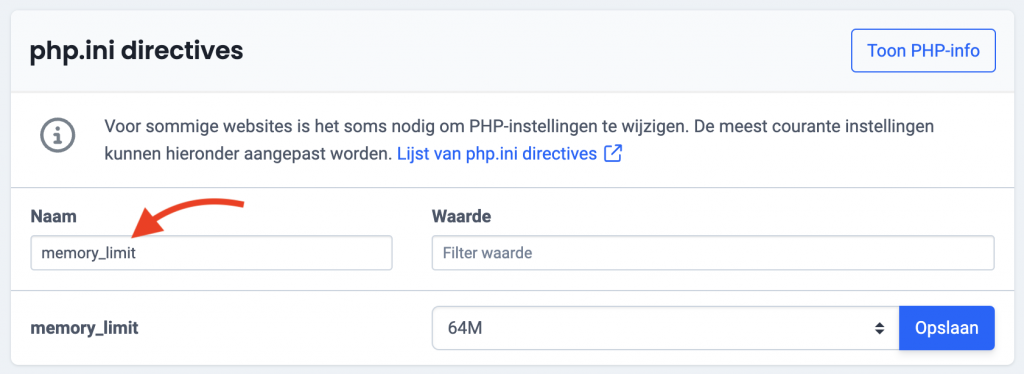The height and width of the screenshot is (374, 1024).
Task: Click the white header bar beside the title
Action: pos(546,51)
